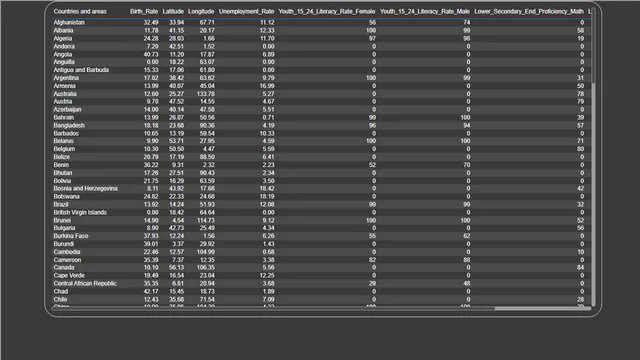Click Australia's longitude value 133.78
This screenshot has height=360, width=640.
[206, 94]
